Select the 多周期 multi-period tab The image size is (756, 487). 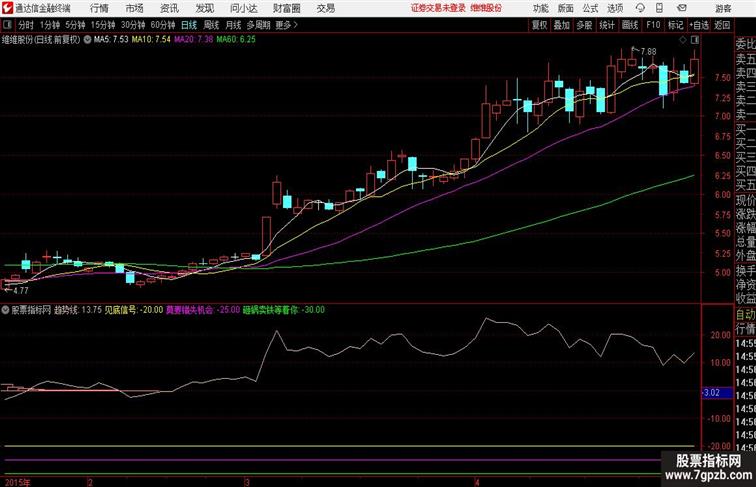tap(259, 25)
